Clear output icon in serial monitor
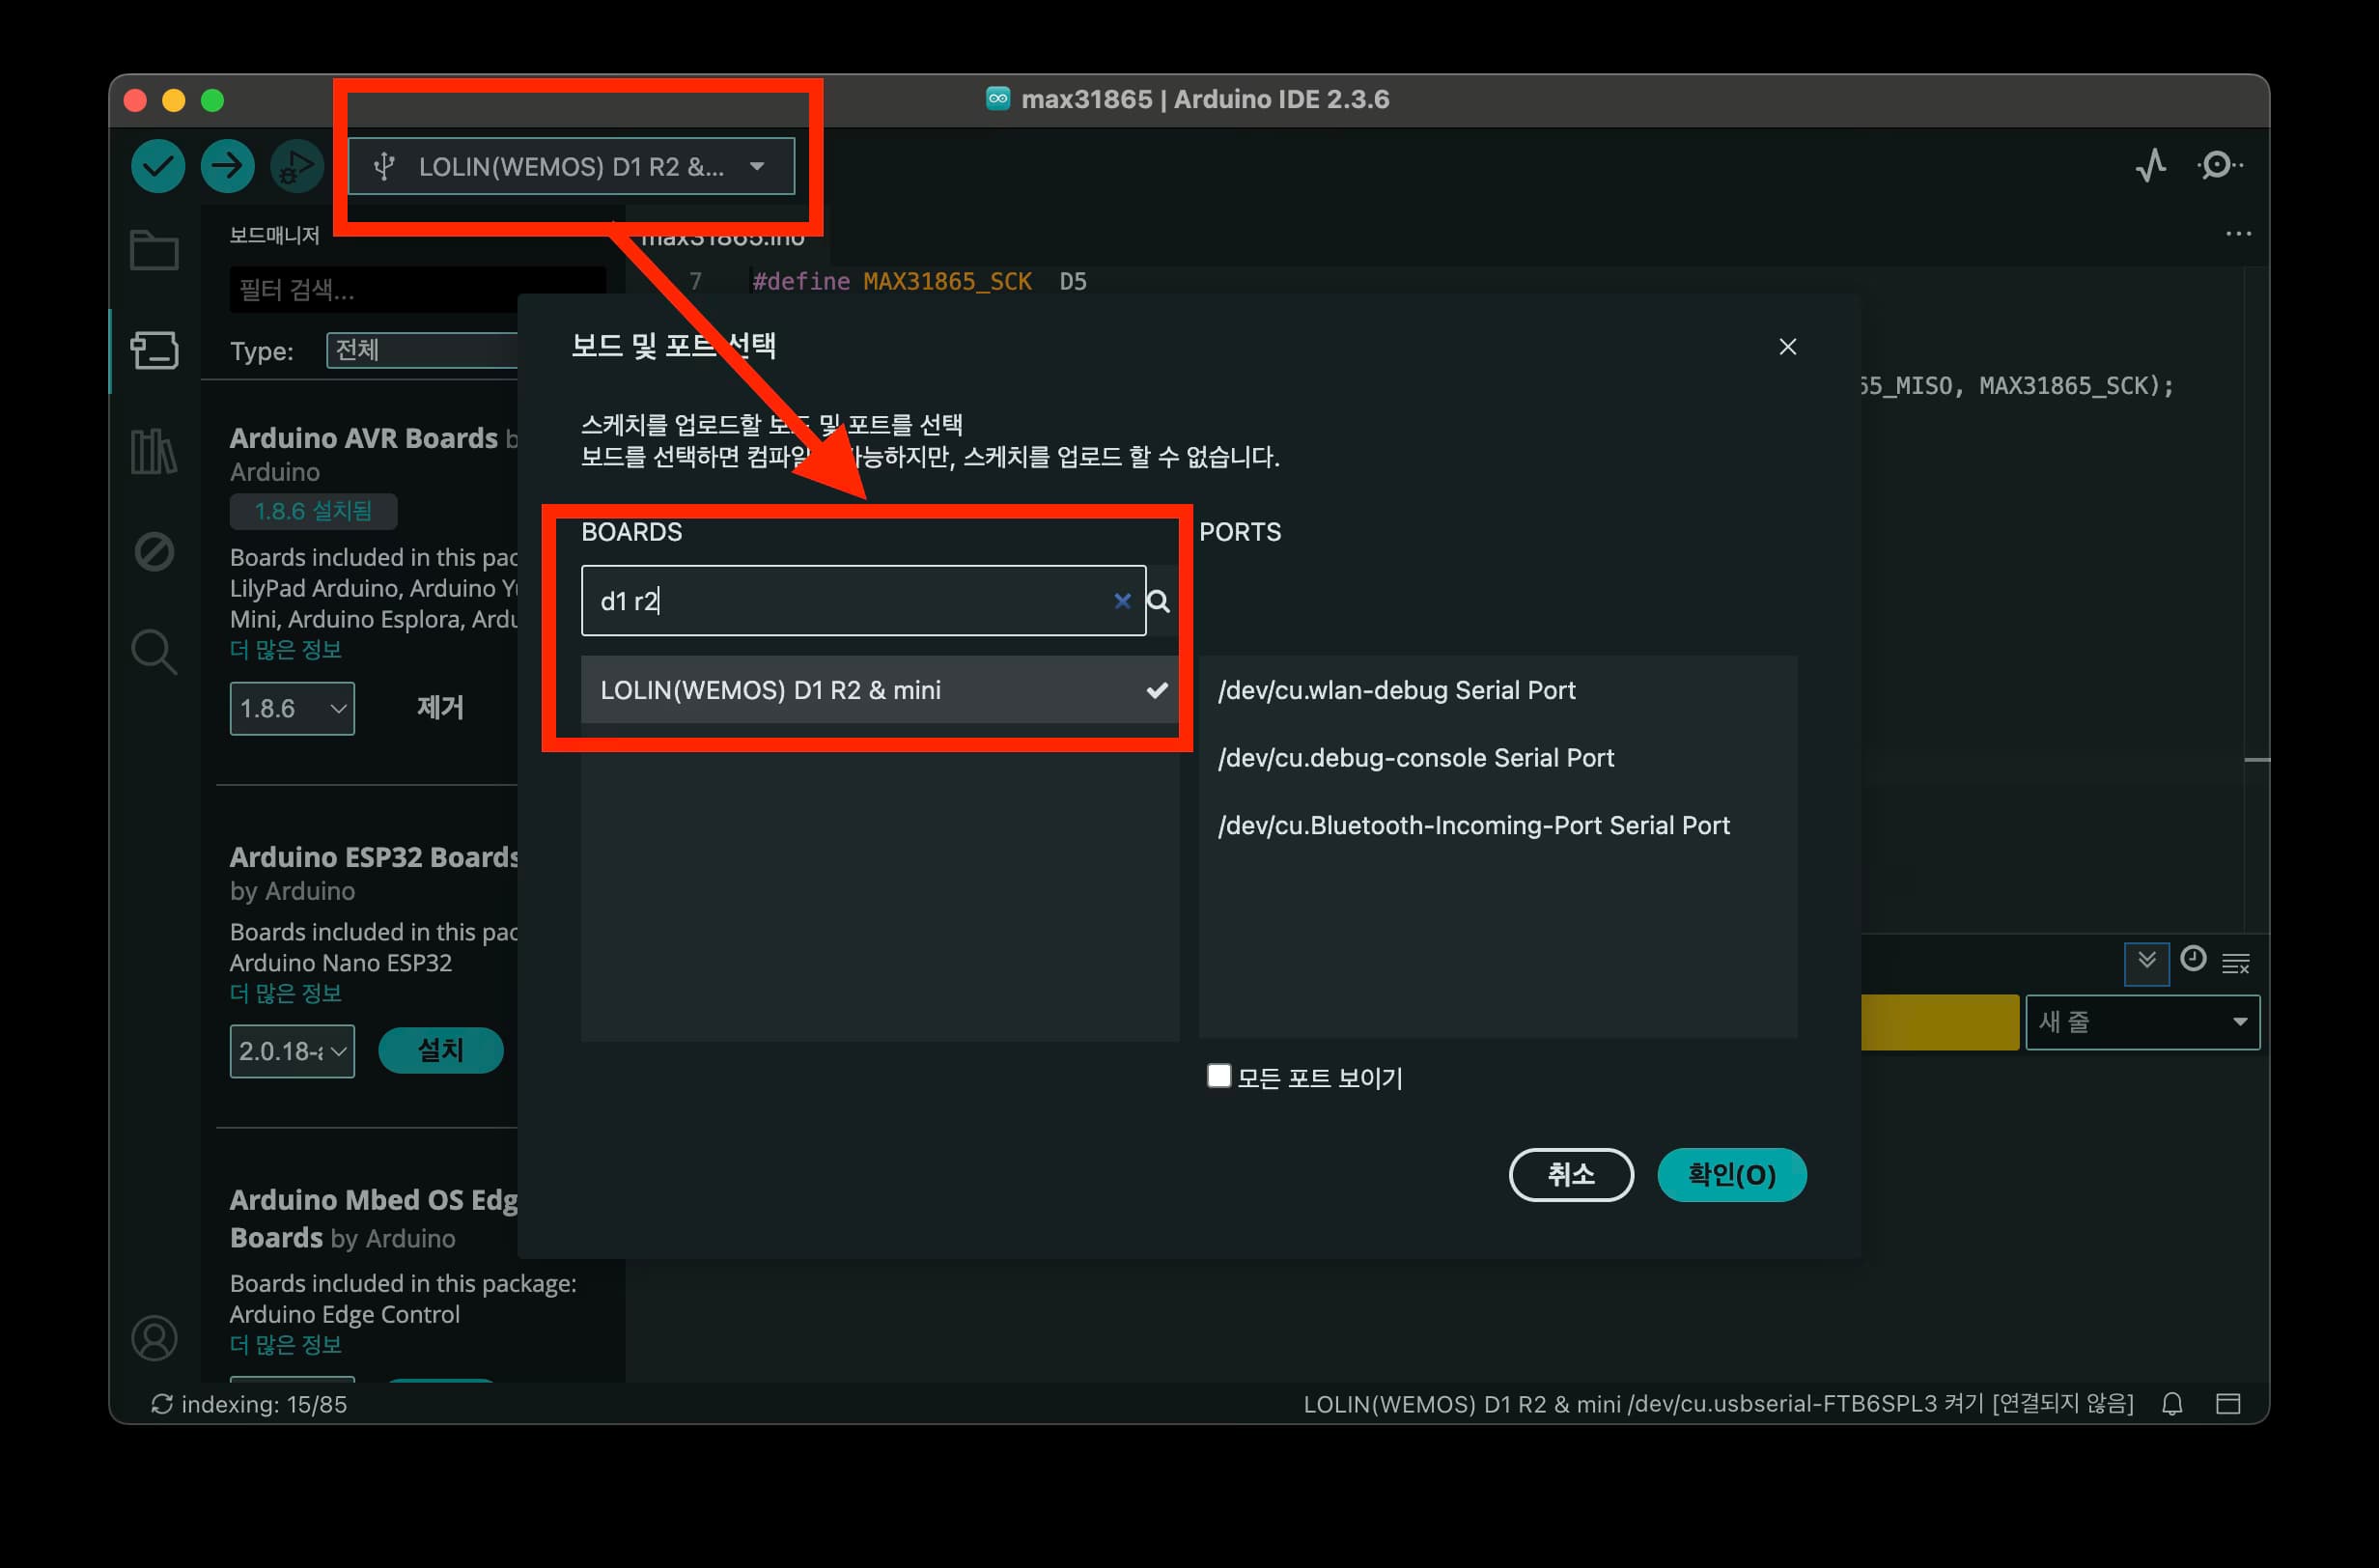The image size is (2379, 1568). [2236, 964]
